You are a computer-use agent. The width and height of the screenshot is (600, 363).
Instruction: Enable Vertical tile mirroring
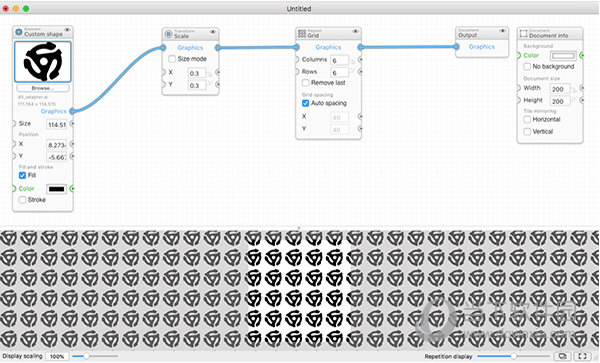point(527,132)
